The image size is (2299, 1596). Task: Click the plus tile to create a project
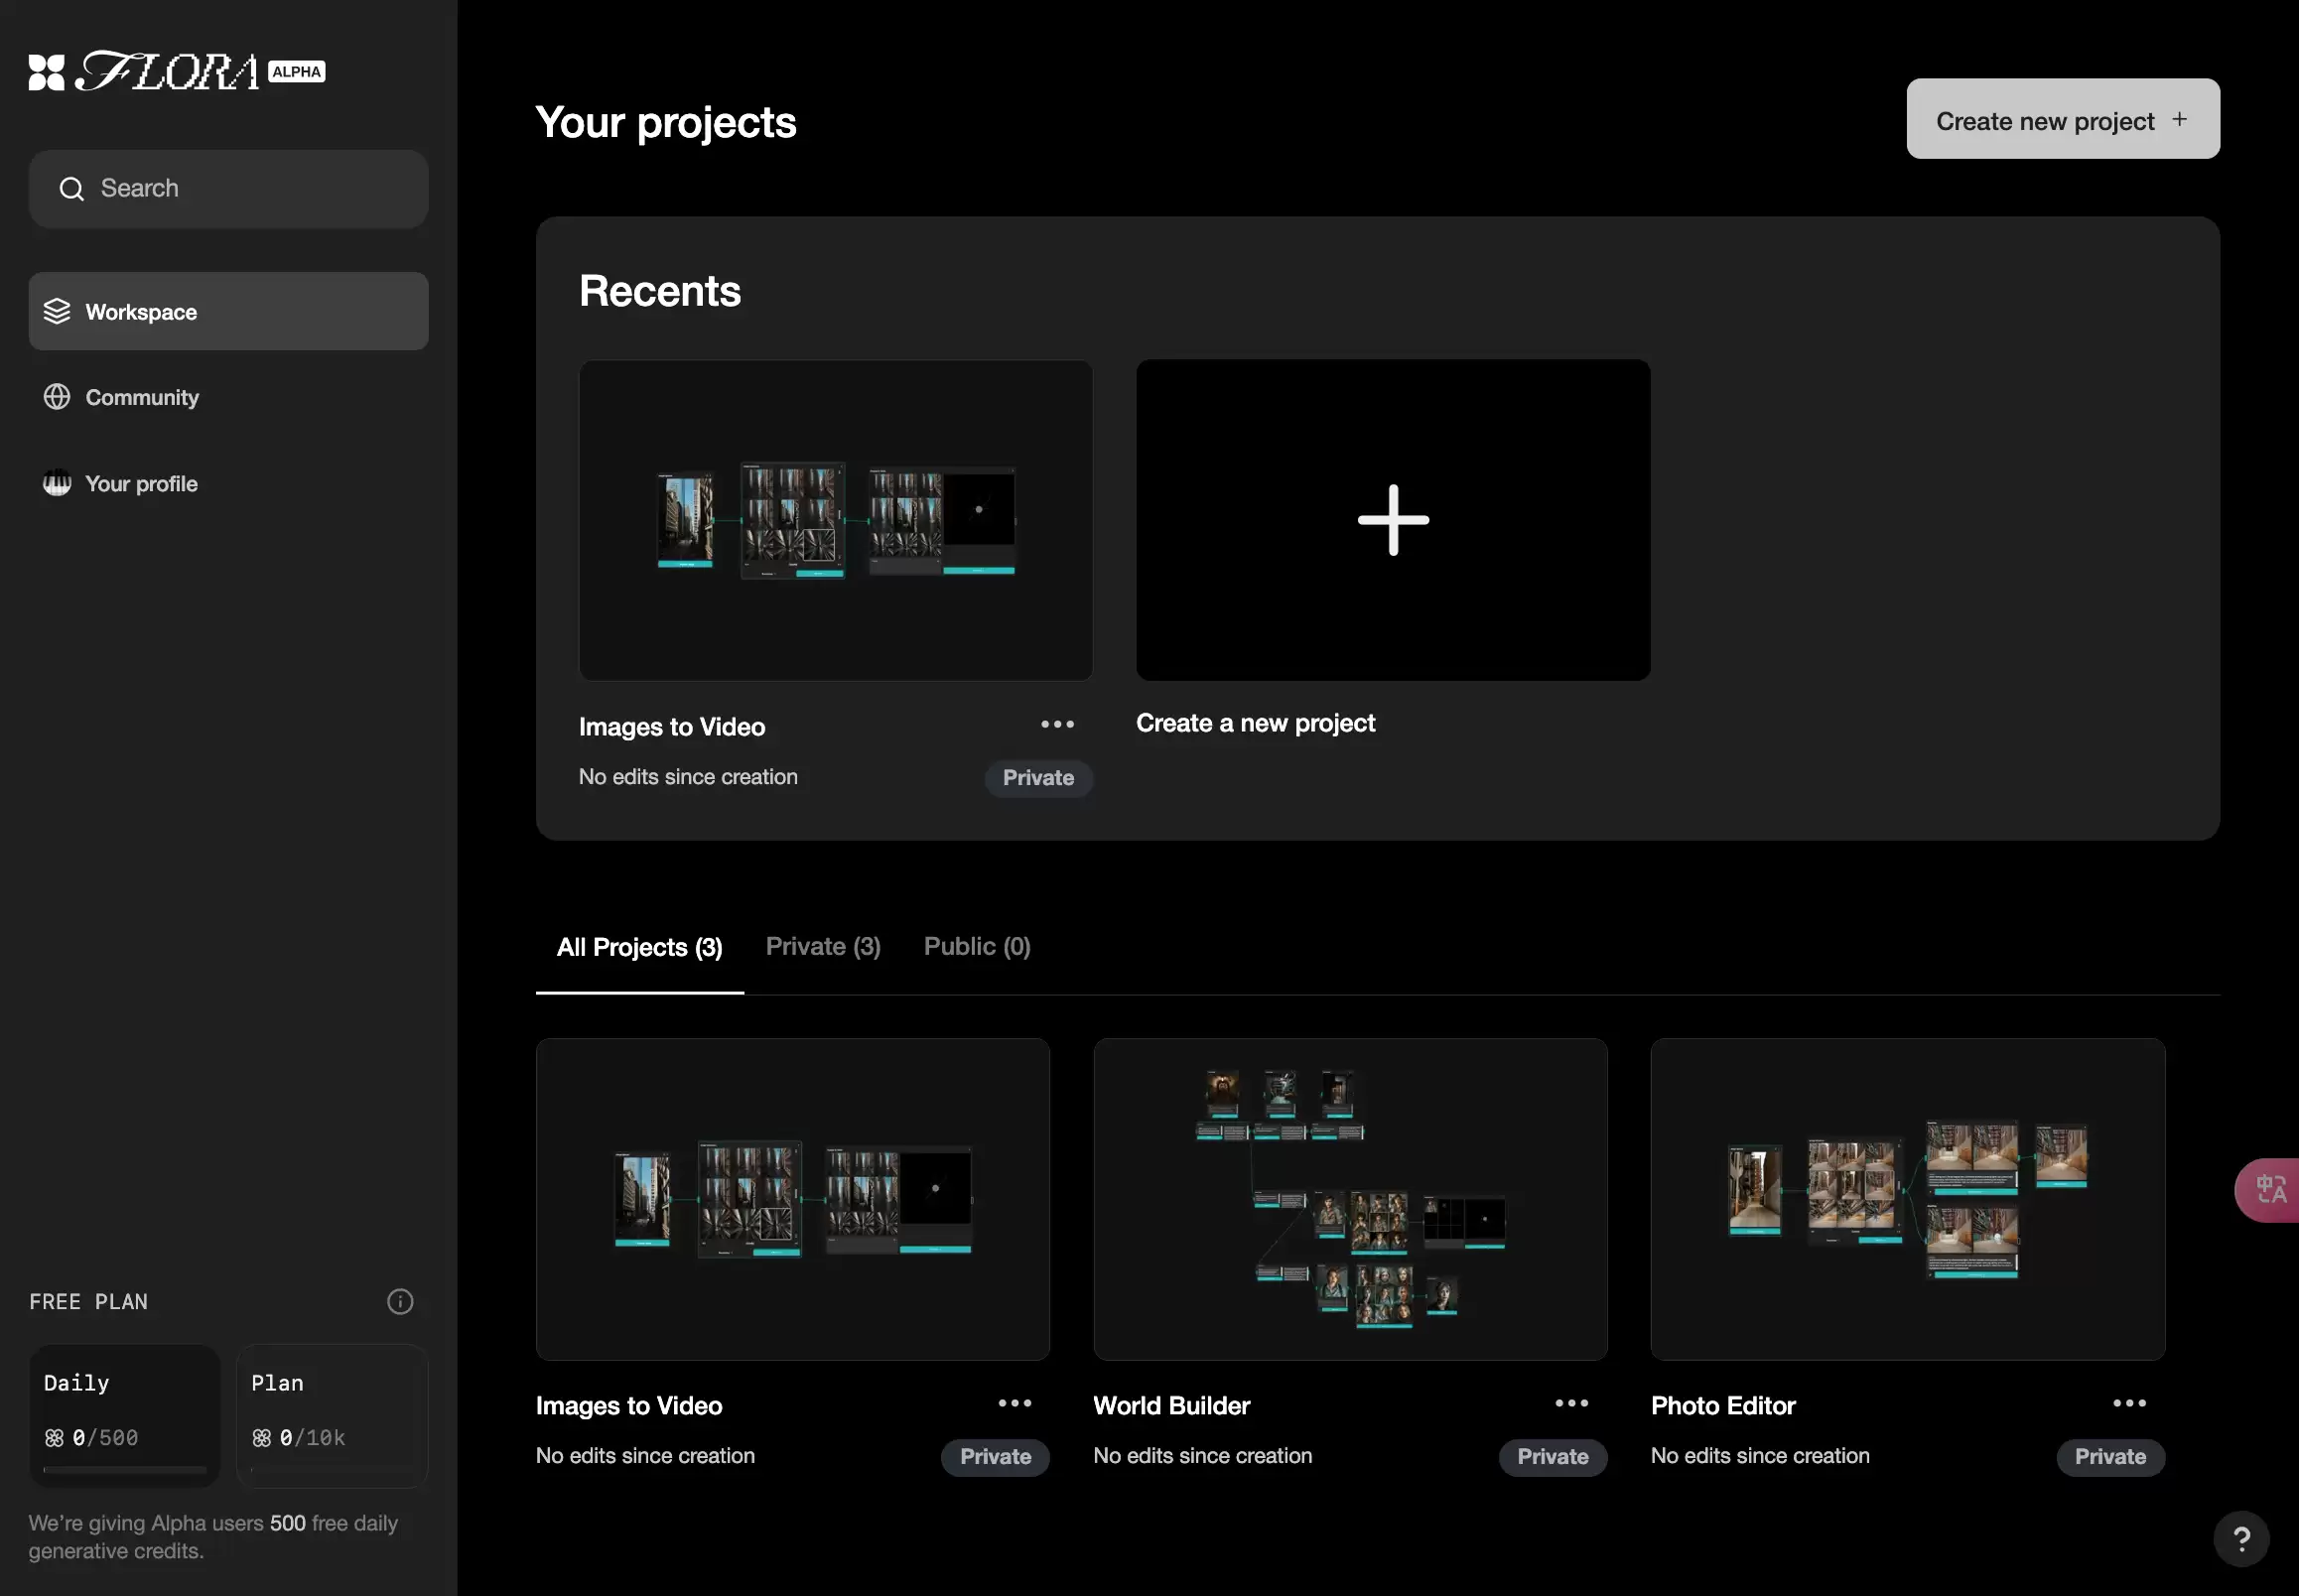point(1393,520)
